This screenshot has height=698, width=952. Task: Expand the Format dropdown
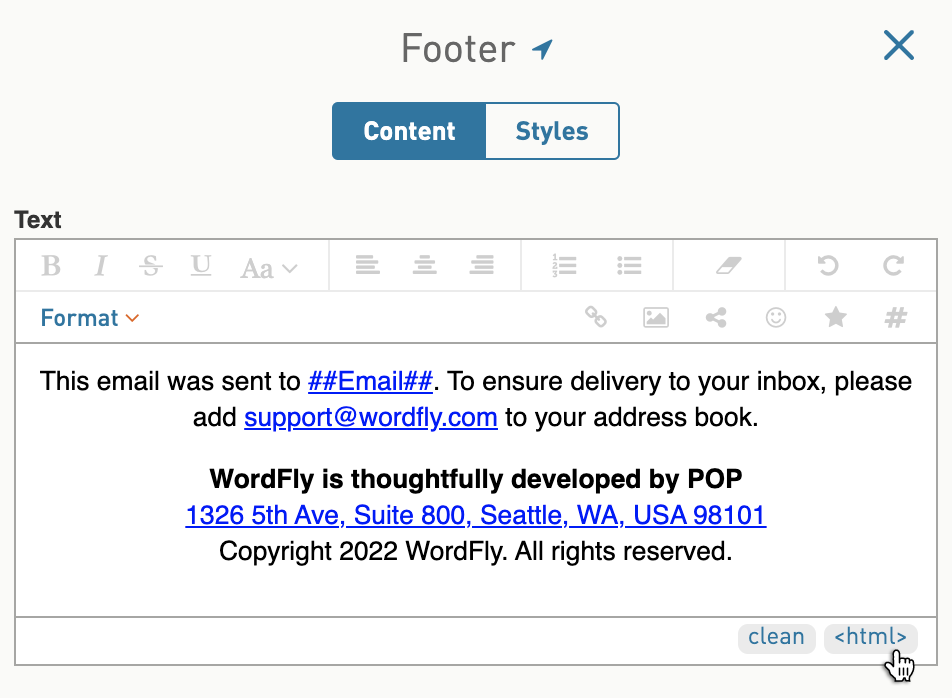90,318
